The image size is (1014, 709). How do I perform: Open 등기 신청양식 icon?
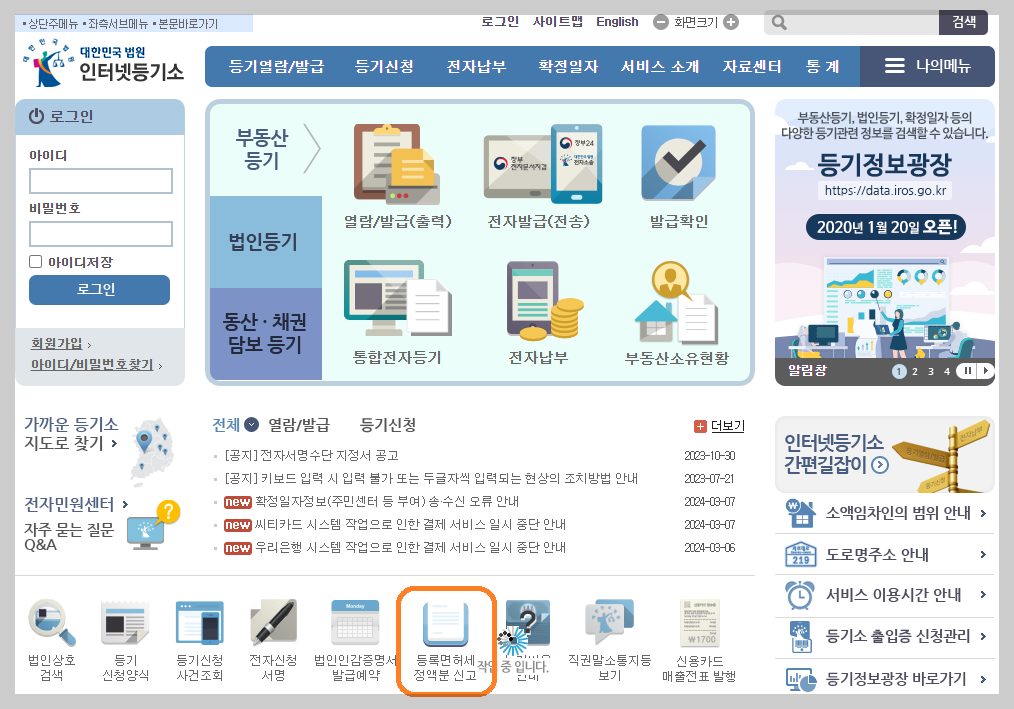[x=125, y=622]
